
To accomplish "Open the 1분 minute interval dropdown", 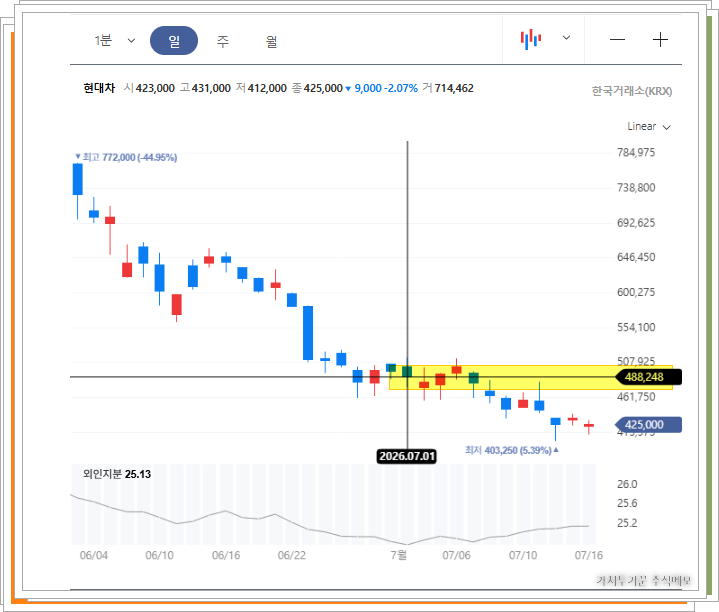I will tap(115, 40).
